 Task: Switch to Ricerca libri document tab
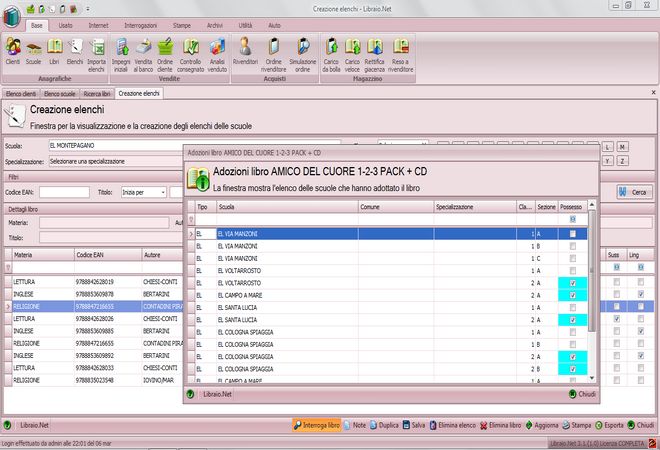(97, 94)
